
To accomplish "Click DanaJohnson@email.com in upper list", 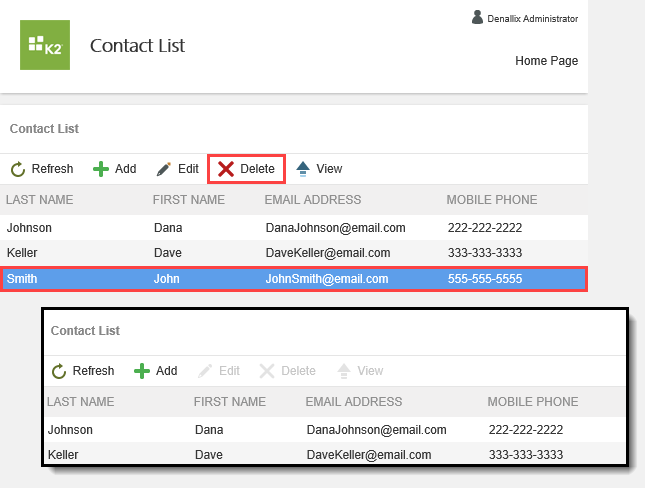I will click(335, 228).
